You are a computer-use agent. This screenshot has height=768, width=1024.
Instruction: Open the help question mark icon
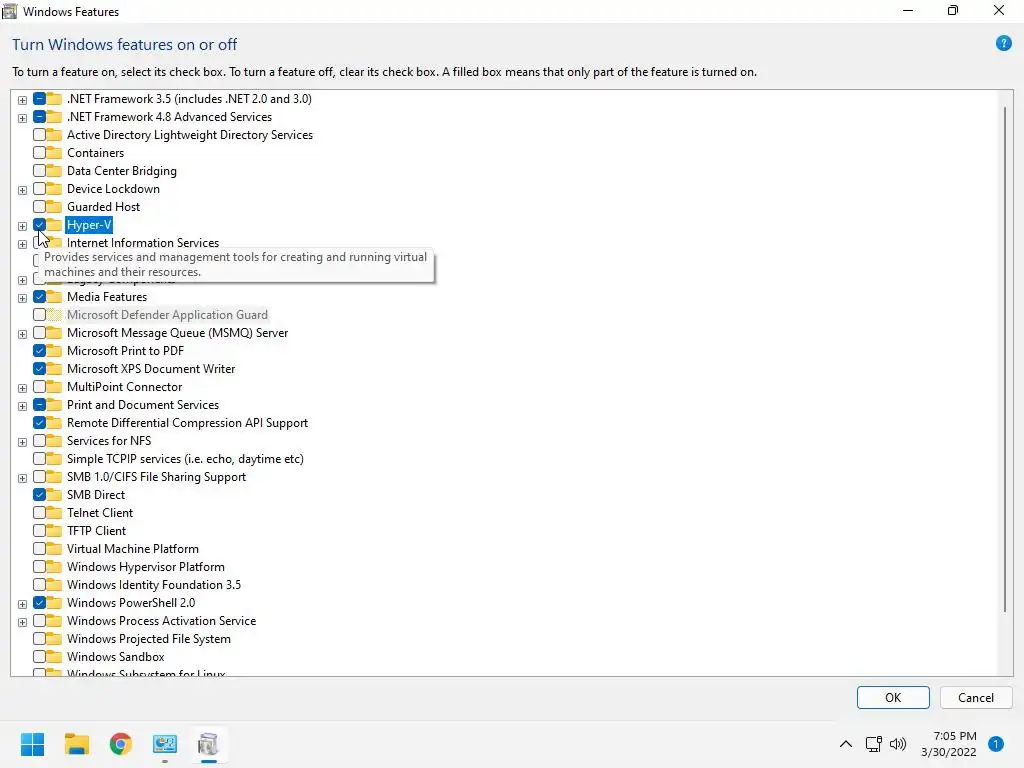point(1003,44)
